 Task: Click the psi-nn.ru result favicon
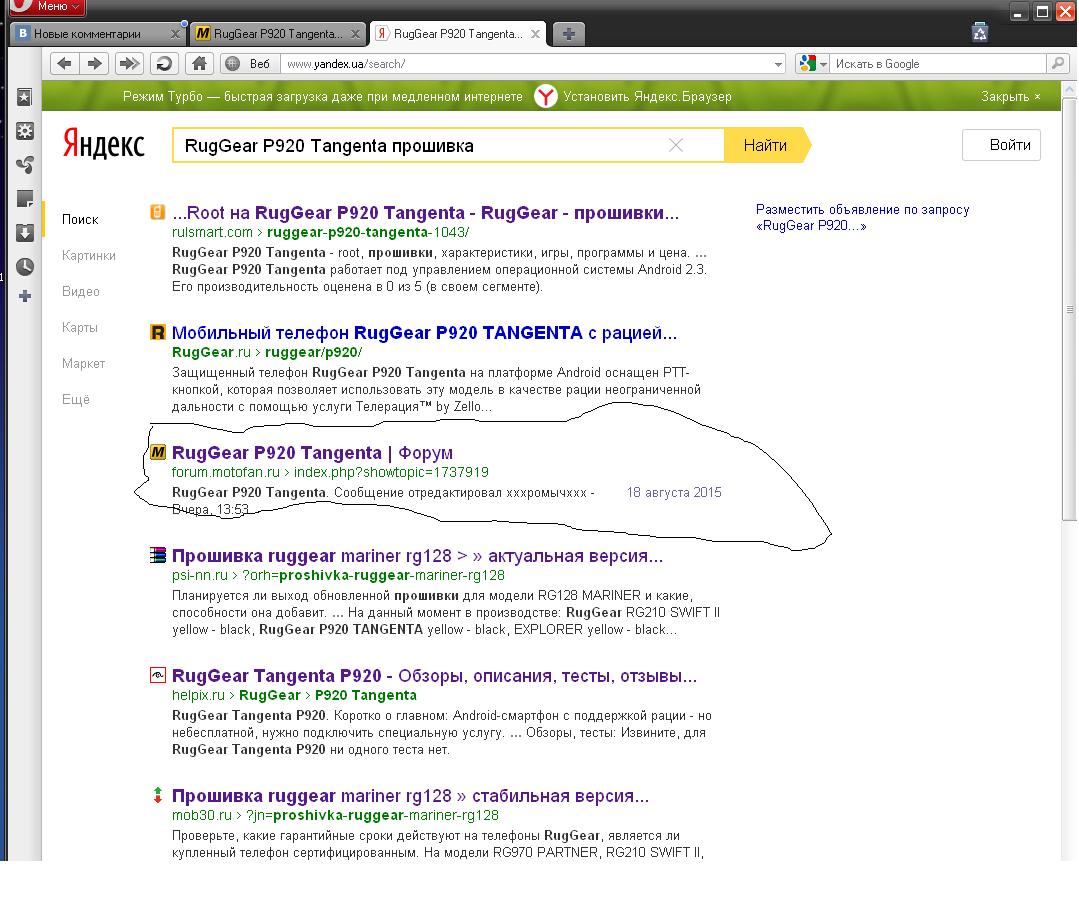158,555
